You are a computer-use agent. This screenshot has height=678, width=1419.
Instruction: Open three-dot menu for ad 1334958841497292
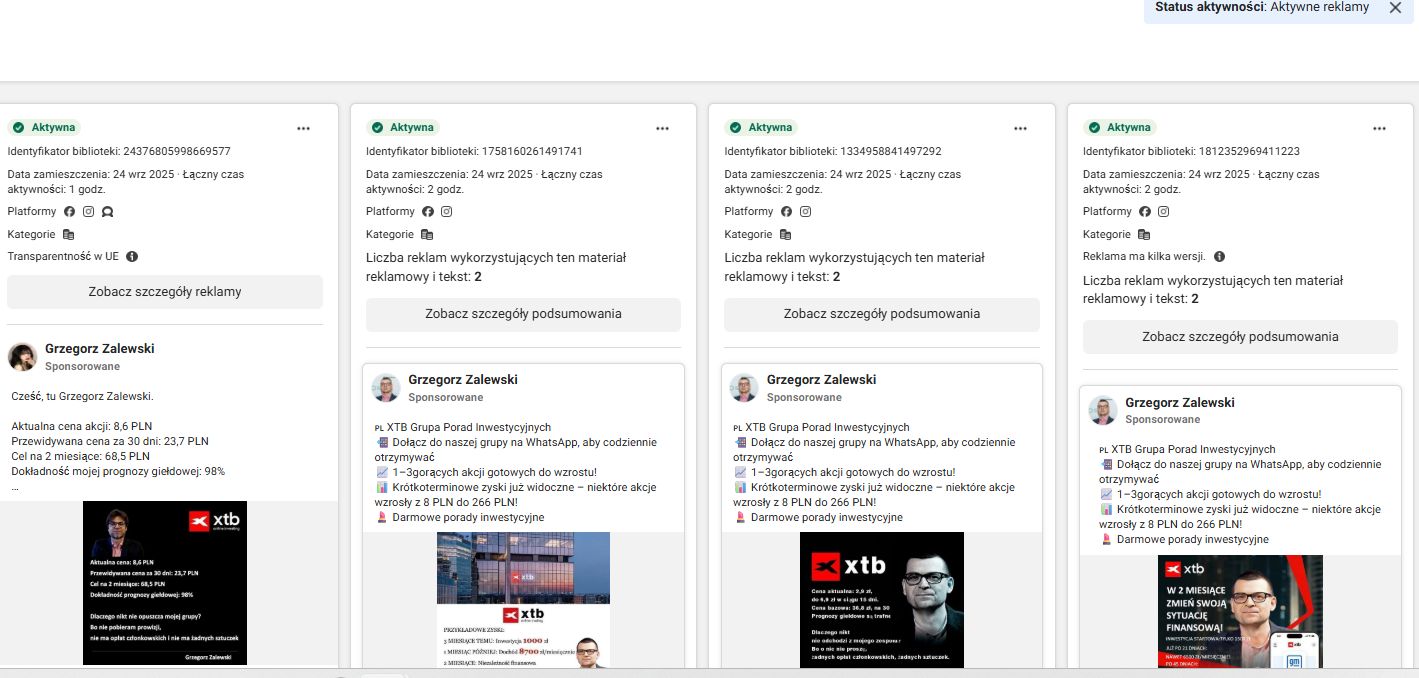tap(1020, 128)
